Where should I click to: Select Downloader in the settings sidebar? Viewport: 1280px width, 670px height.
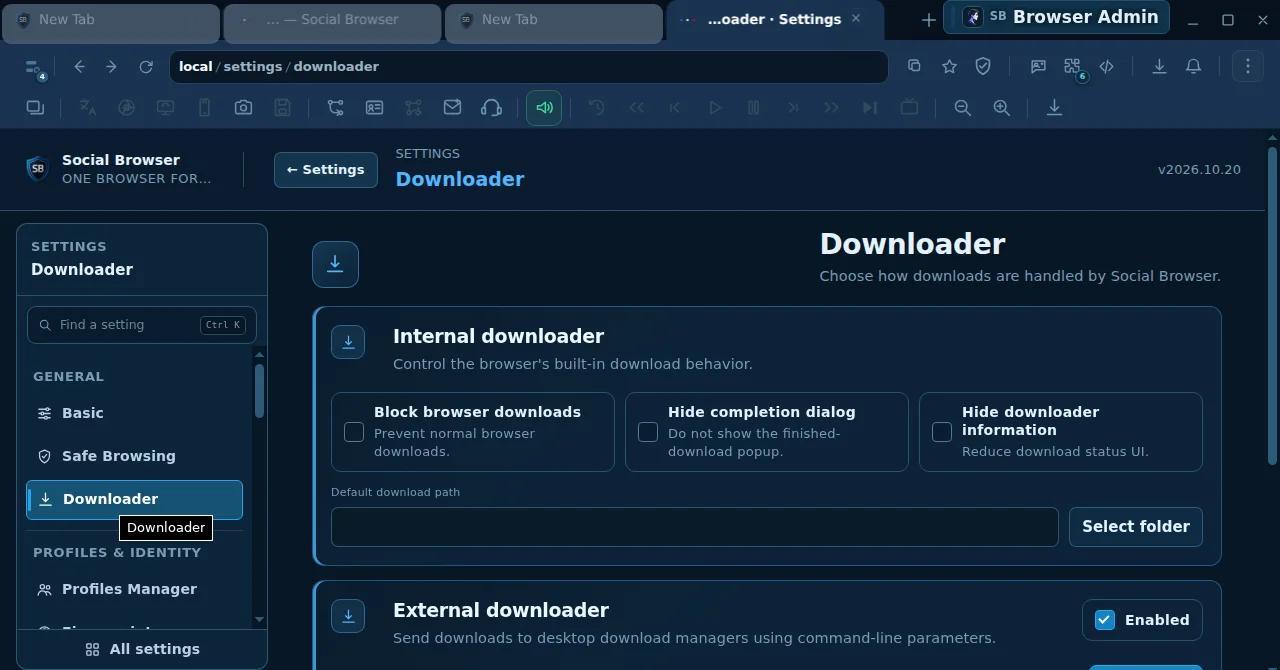134,499
